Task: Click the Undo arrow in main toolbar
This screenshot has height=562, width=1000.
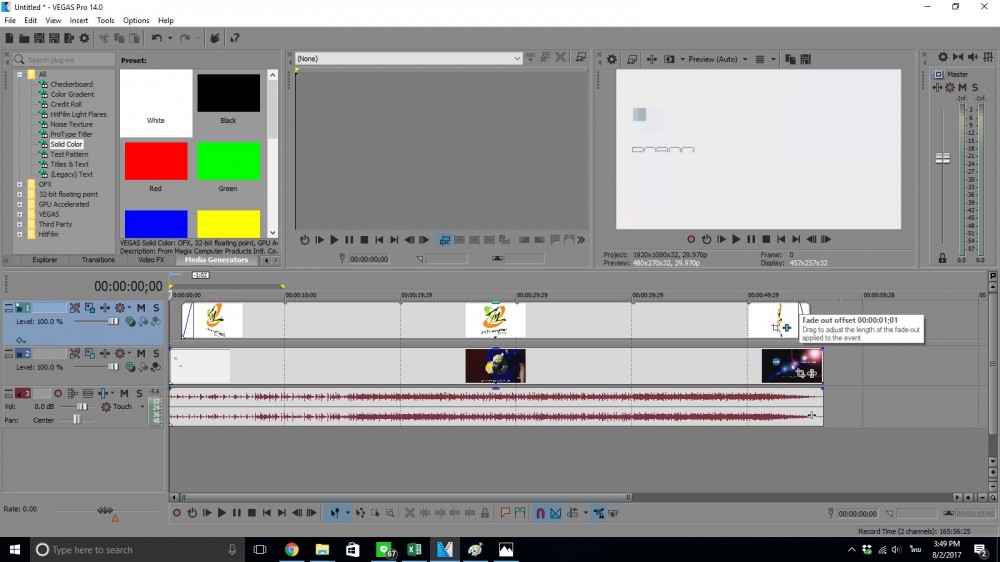Action: [x=157, y=38]
